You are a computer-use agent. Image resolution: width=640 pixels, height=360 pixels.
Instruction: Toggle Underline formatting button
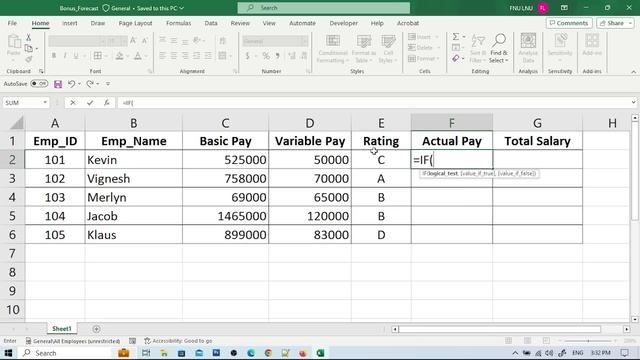[x=76, y=56]
